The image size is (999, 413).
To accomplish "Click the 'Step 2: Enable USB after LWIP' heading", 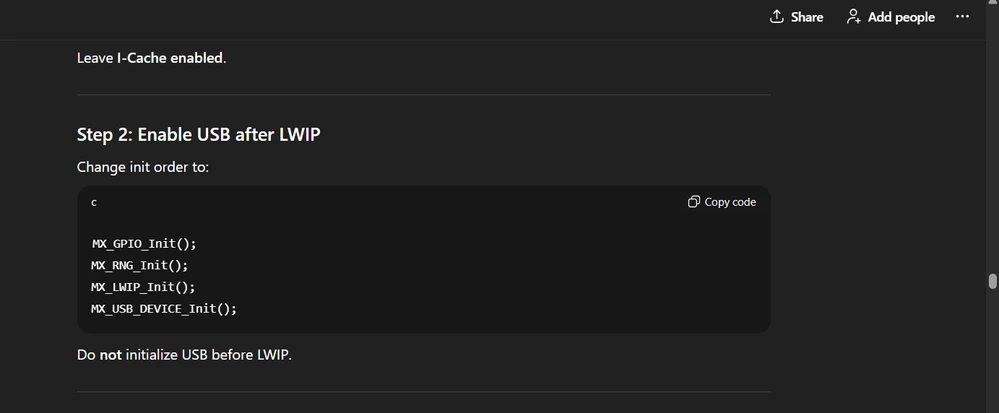I will [x=198, y=134].
